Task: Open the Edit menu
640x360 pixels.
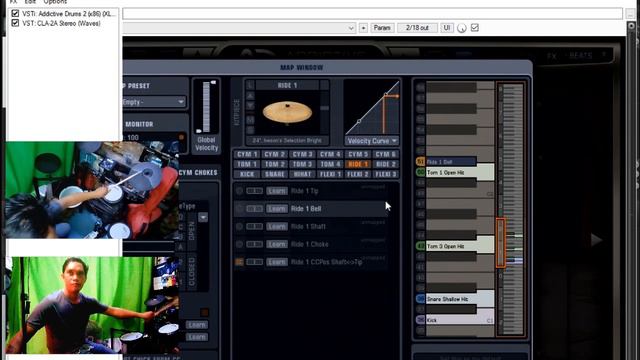Action: pyautogui.click(x=30, y=2)
